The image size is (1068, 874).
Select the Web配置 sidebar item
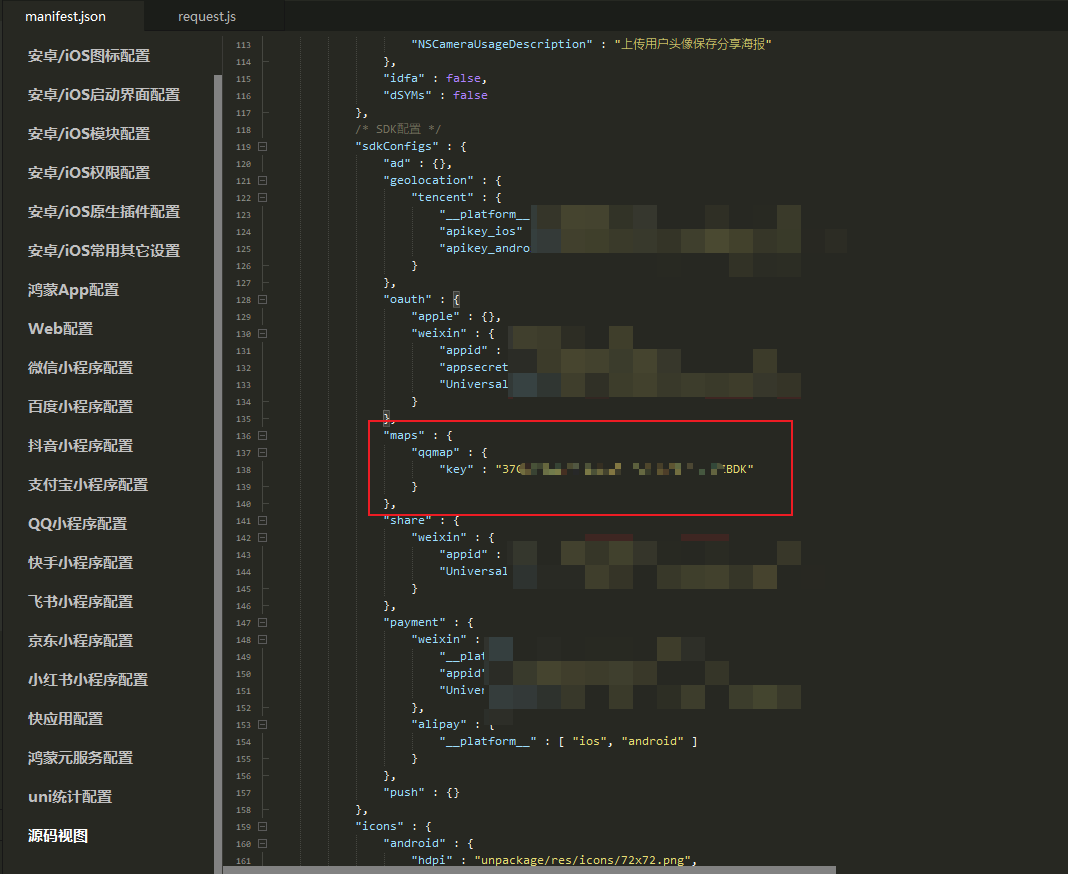tap(60, 329)
